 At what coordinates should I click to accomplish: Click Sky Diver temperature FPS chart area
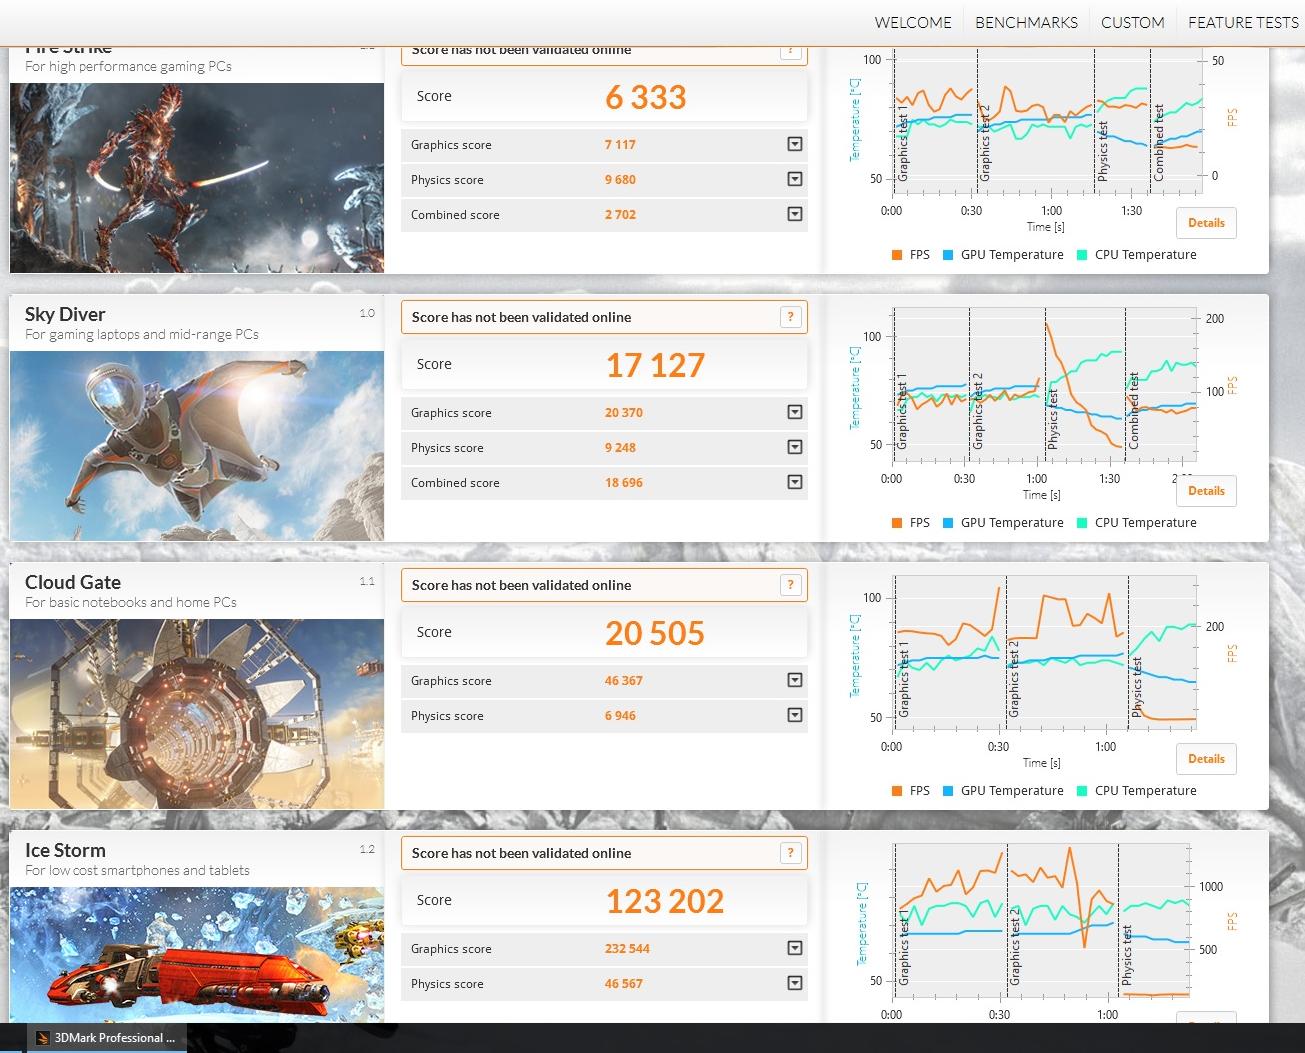1044,386
